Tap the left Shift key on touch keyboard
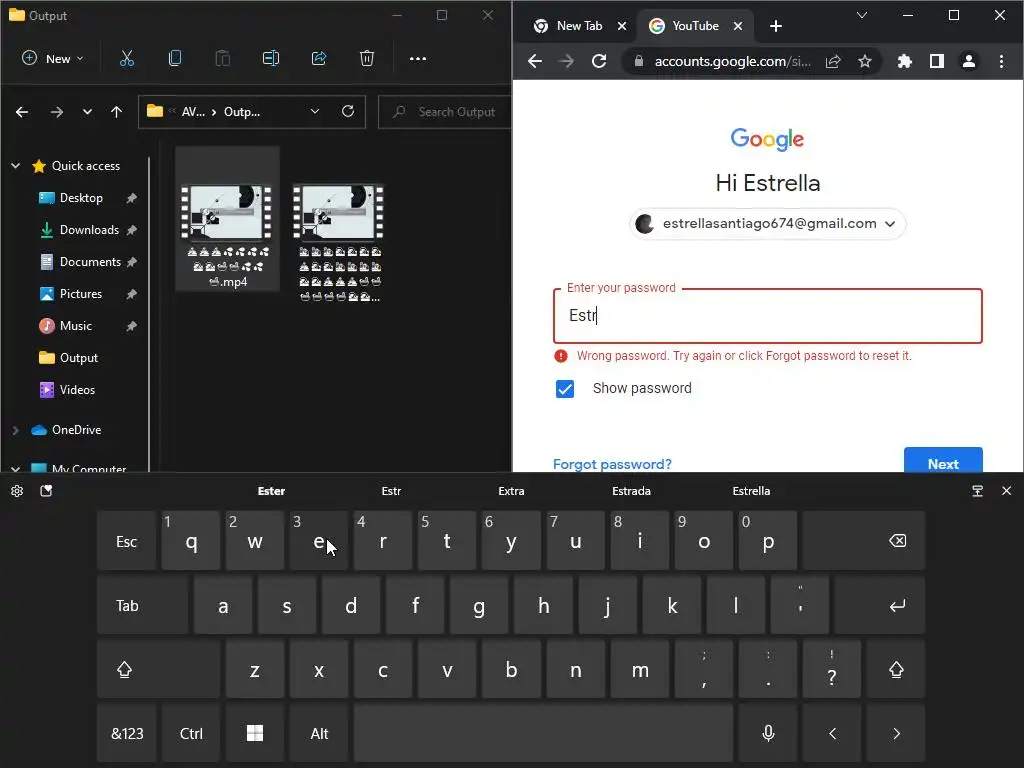 pos(158,669)
